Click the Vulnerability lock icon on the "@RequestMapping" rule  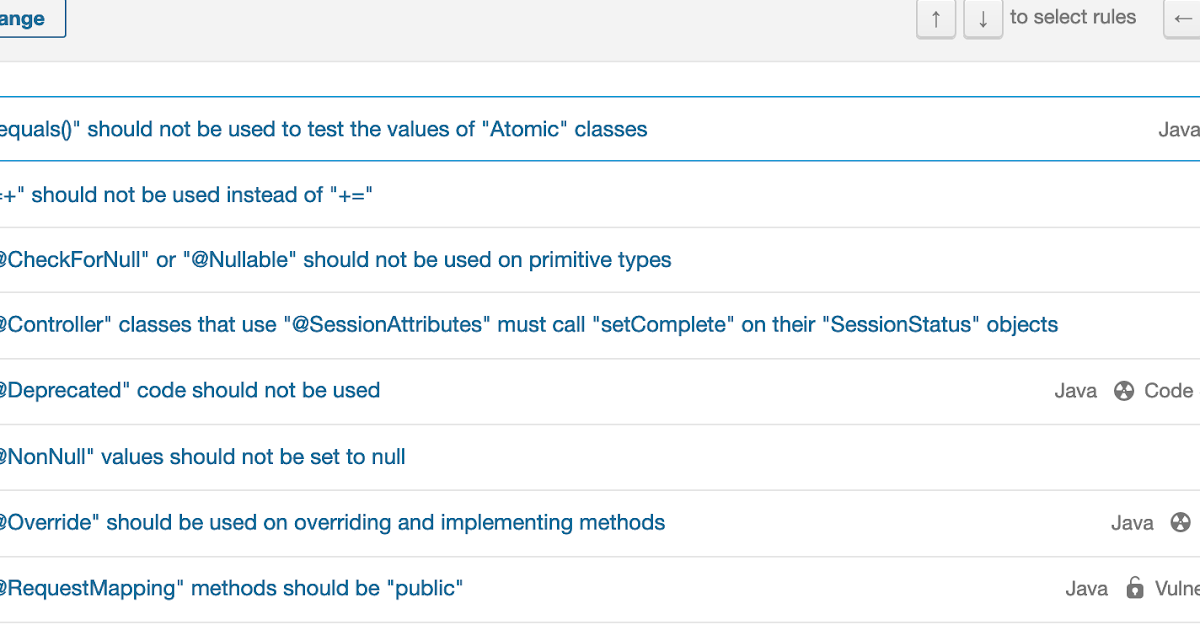(1136, 588)
